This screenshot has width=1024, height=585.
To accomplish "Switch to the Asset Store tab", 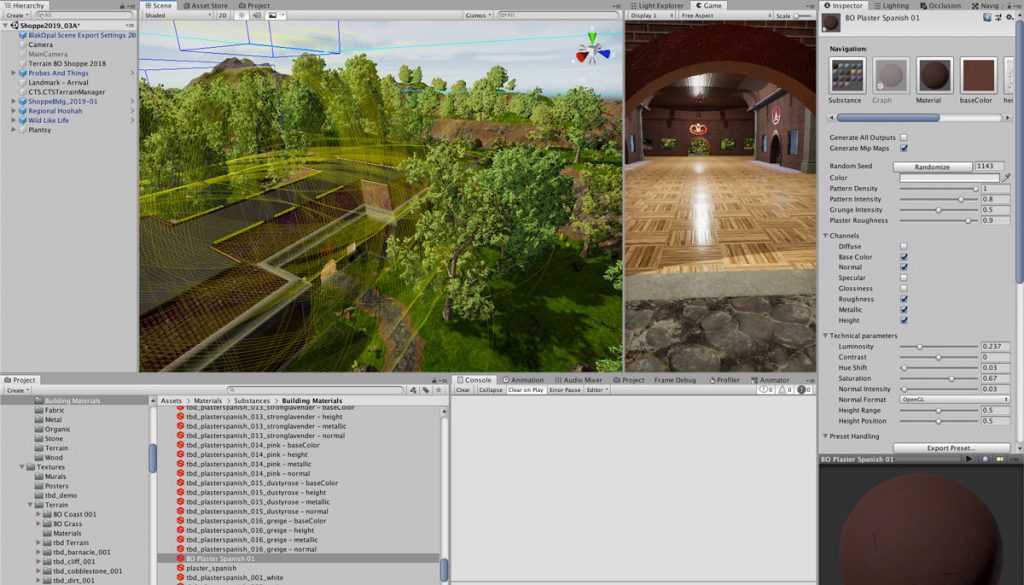I will click(206, 5).
